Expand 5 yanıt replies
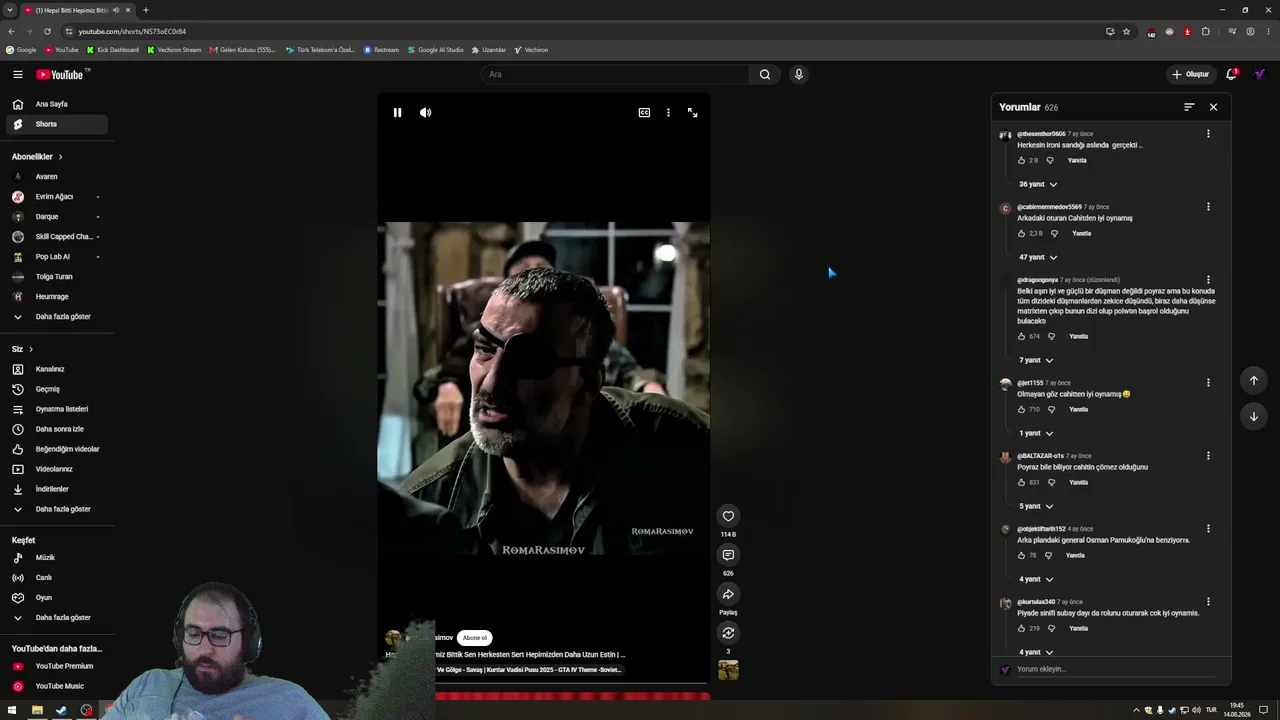The image size is (1280, 720). pos(1036,506)
